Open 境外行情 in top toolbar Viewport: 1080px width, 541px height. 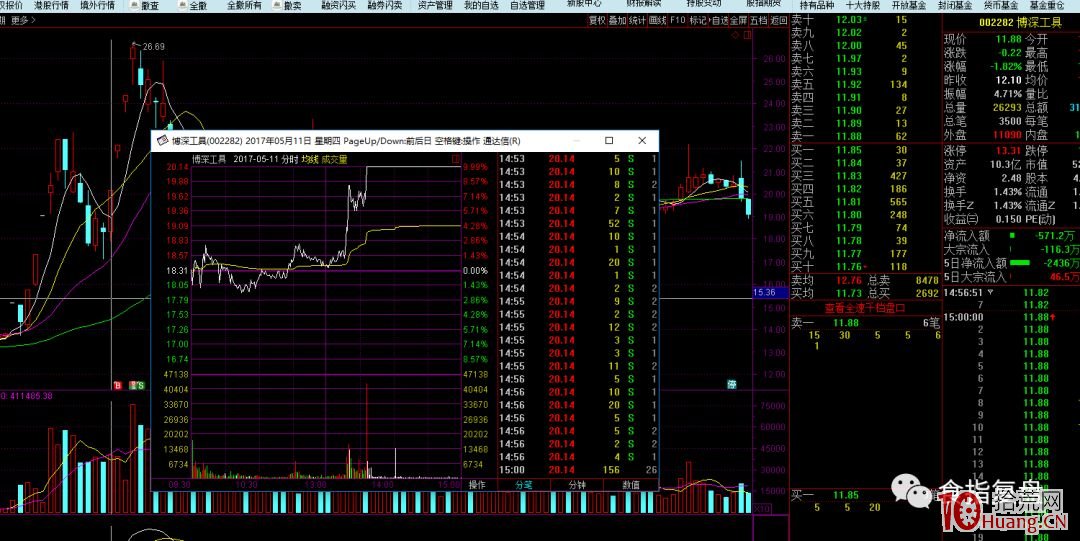97,6
